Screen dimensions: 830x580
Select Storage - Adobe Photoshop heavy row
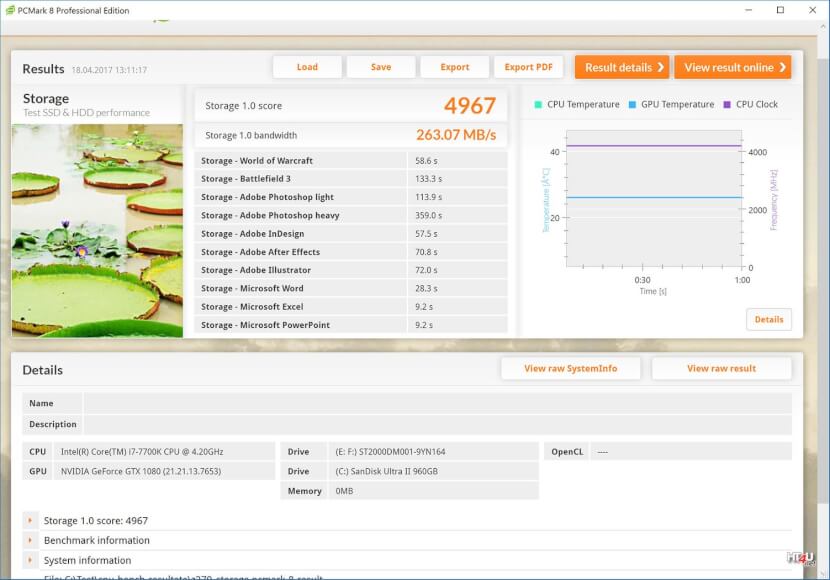(351, 215)
